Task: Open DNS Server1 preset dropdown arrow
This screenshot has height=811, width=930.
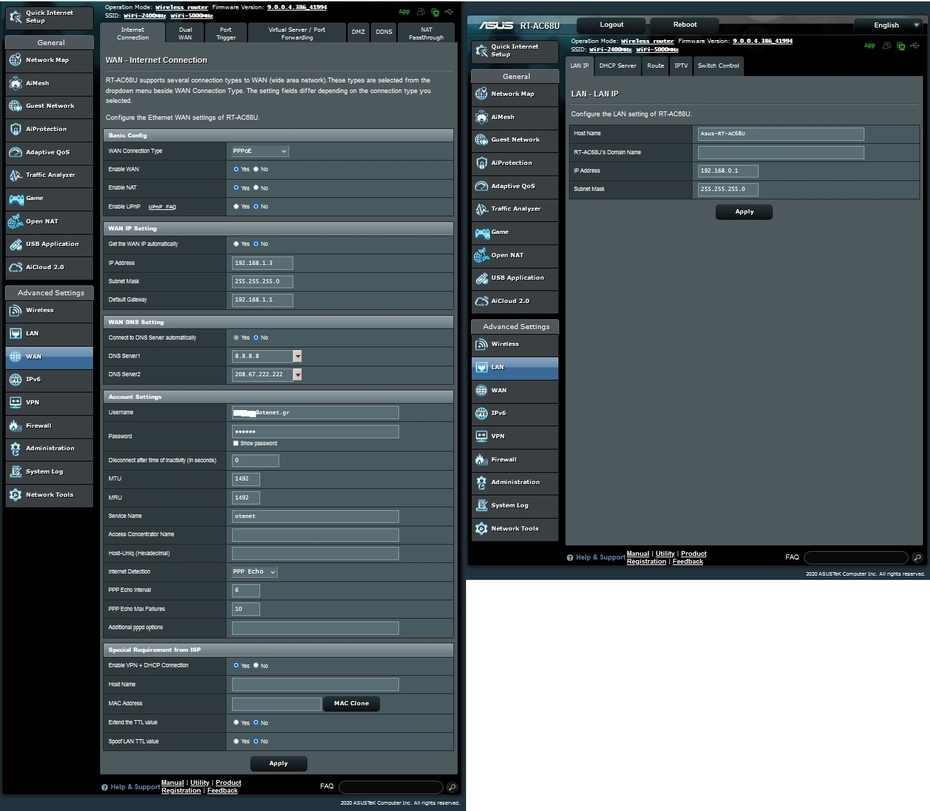Action: pyautogui.click(x=297, y=356)
